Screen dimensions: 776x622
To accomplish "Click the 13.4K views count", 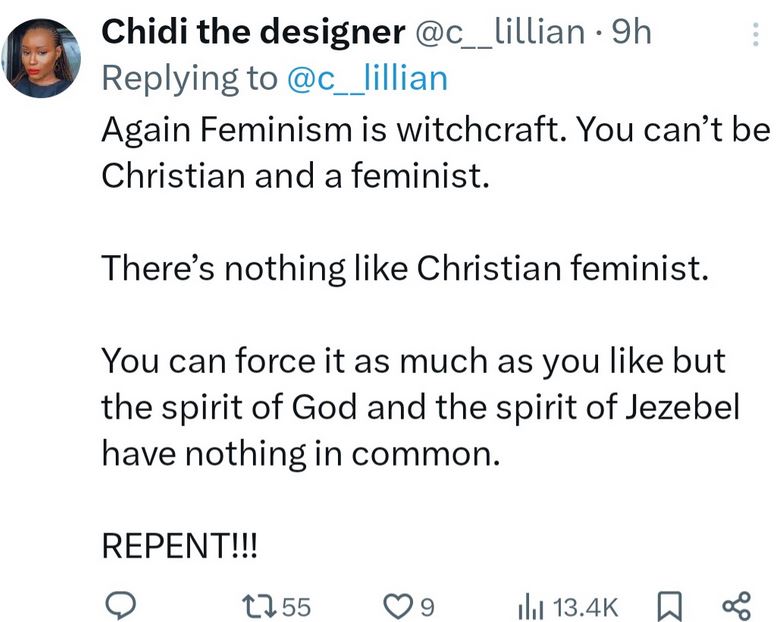I will click(586, 606).
